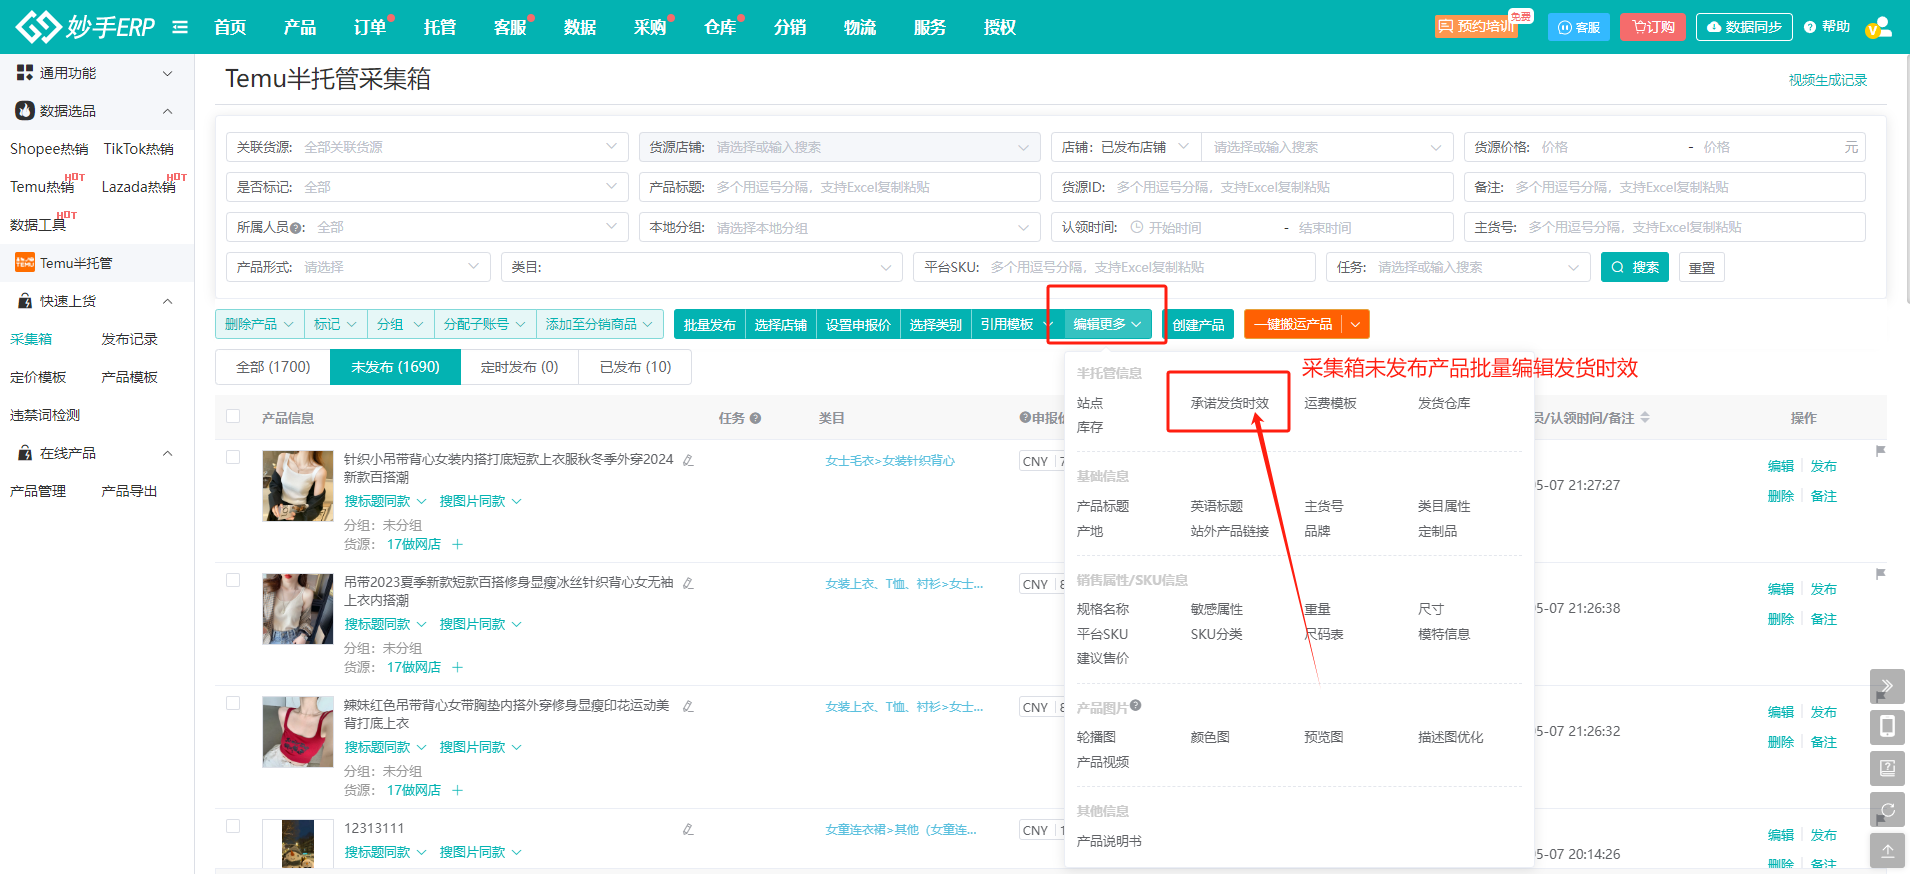Expand 搜标题同款 in the first row
The width and height of the screenshot is (1910, 874).
click(x=385, y=501)
